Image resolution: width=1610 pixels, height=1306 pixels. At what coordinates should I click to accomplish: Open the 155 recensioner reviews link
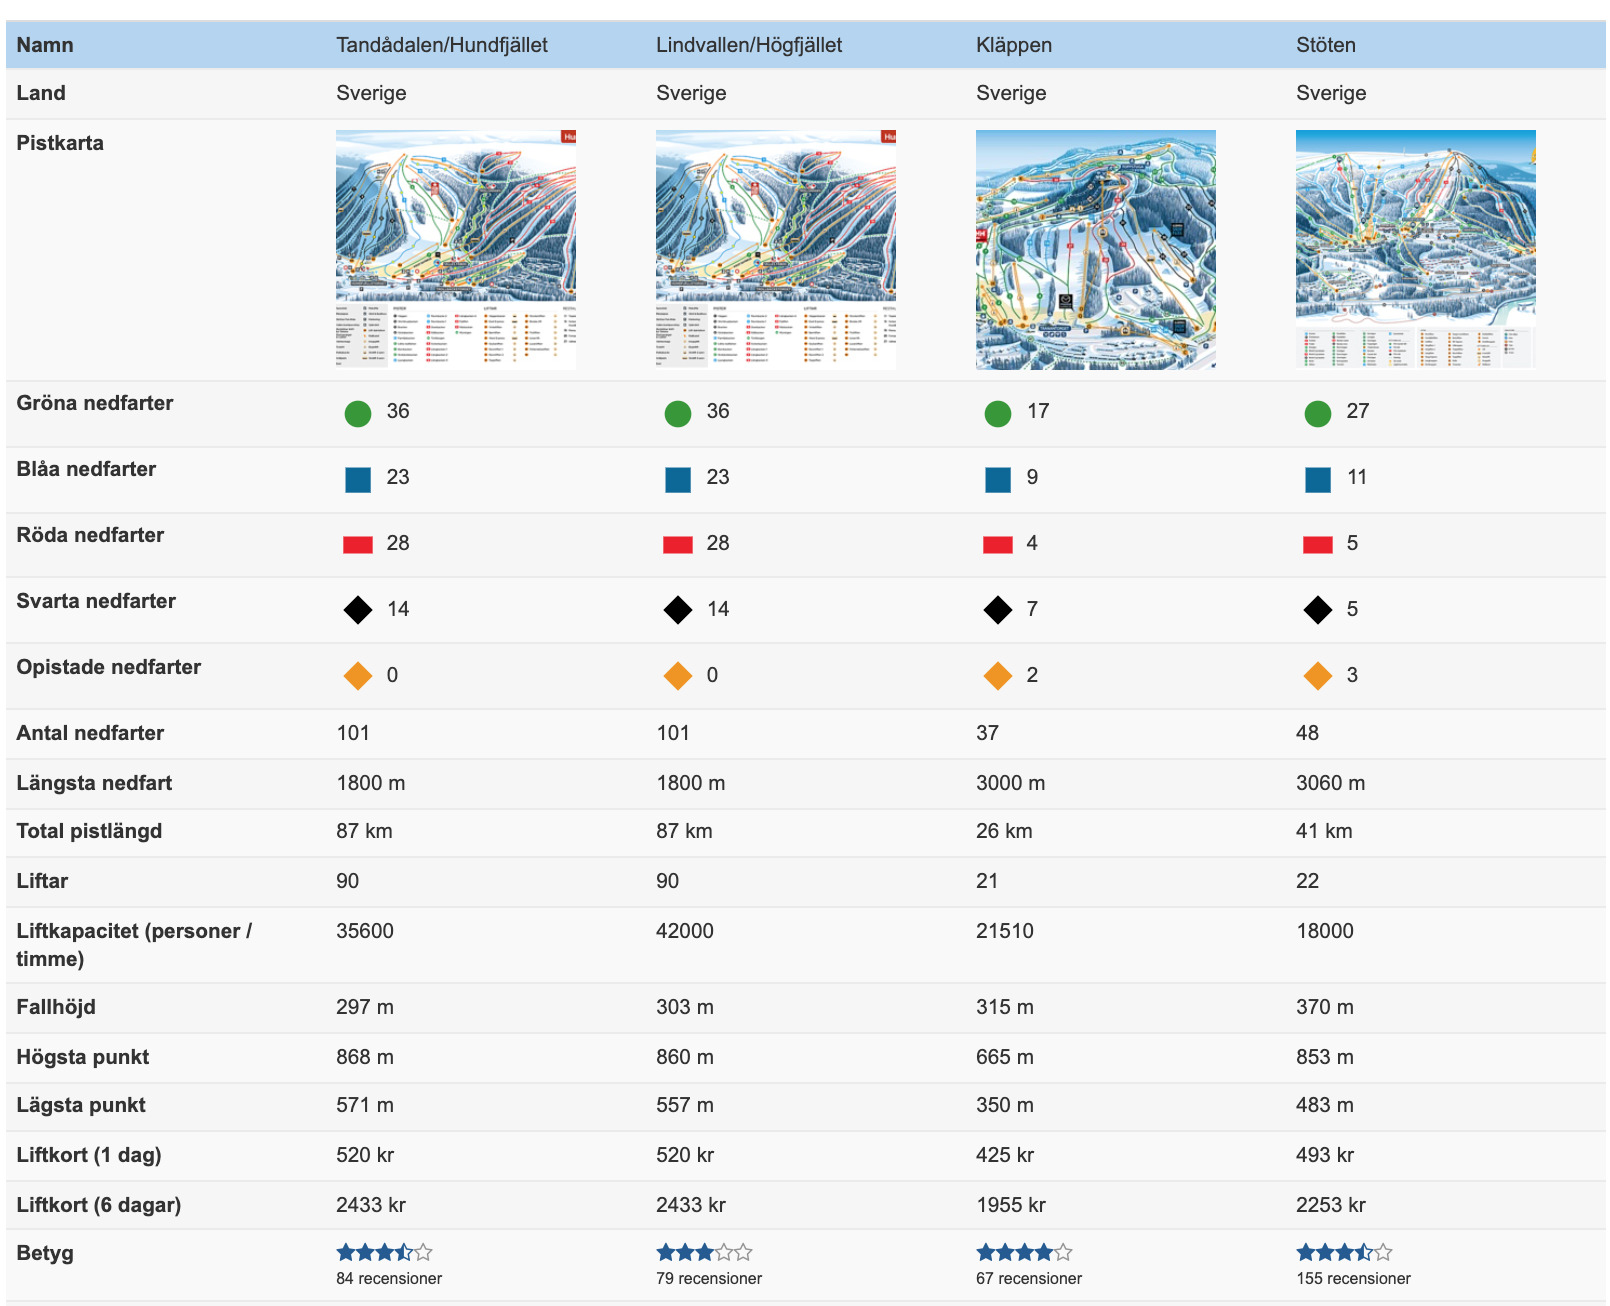tap(1353, 1278)
